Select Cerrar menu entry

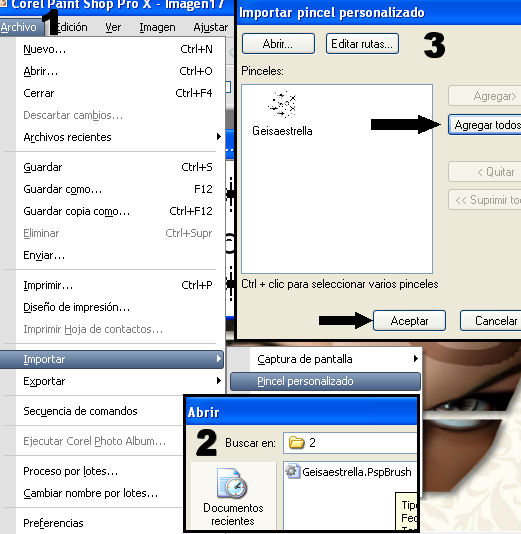click(x=118, y=93)
